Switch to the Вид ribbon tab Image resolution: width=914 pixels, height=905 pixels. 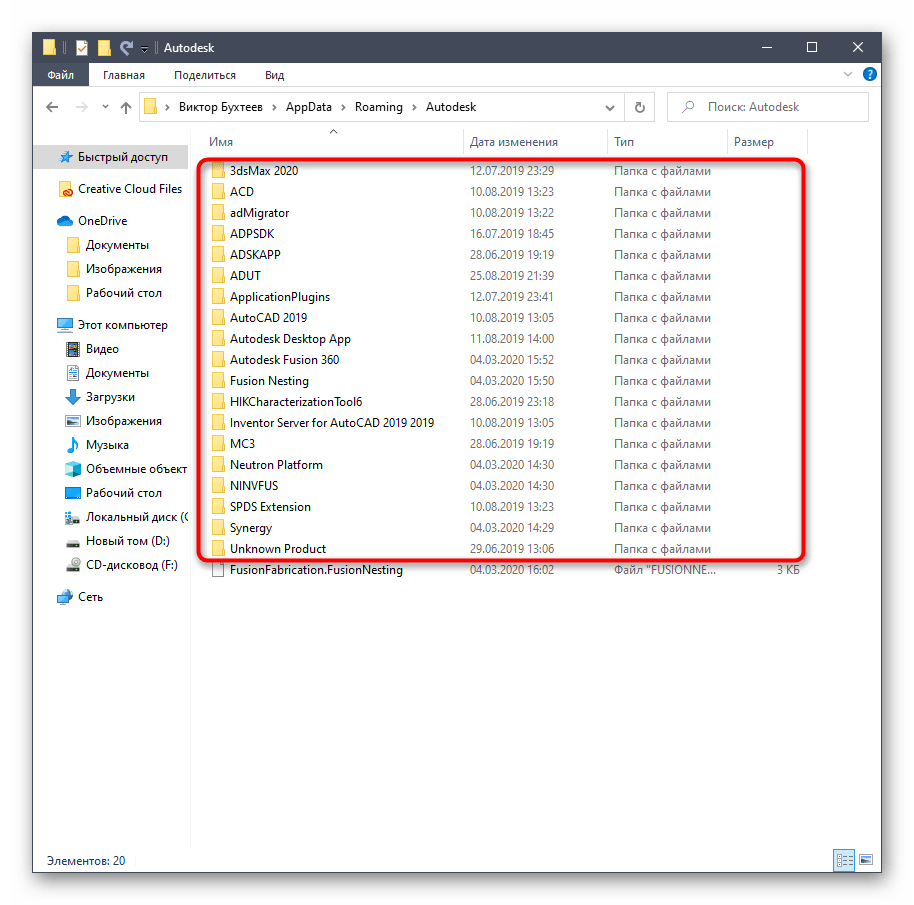pos(275,75)
